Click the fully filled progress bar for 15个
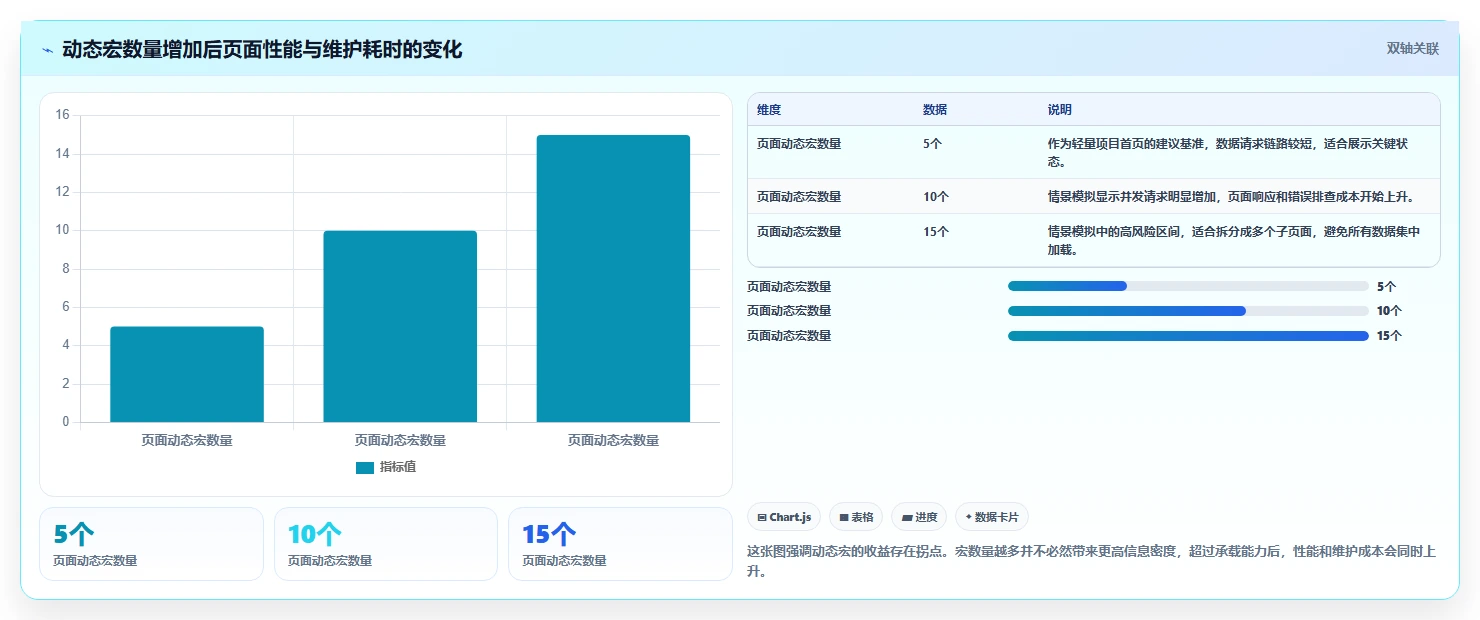 (x=1188, y=336)
